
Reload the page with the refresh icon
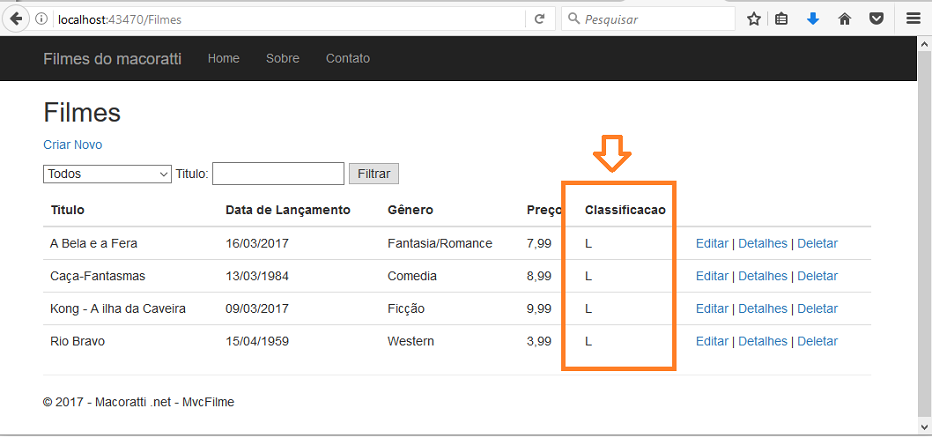coord(540,19)
